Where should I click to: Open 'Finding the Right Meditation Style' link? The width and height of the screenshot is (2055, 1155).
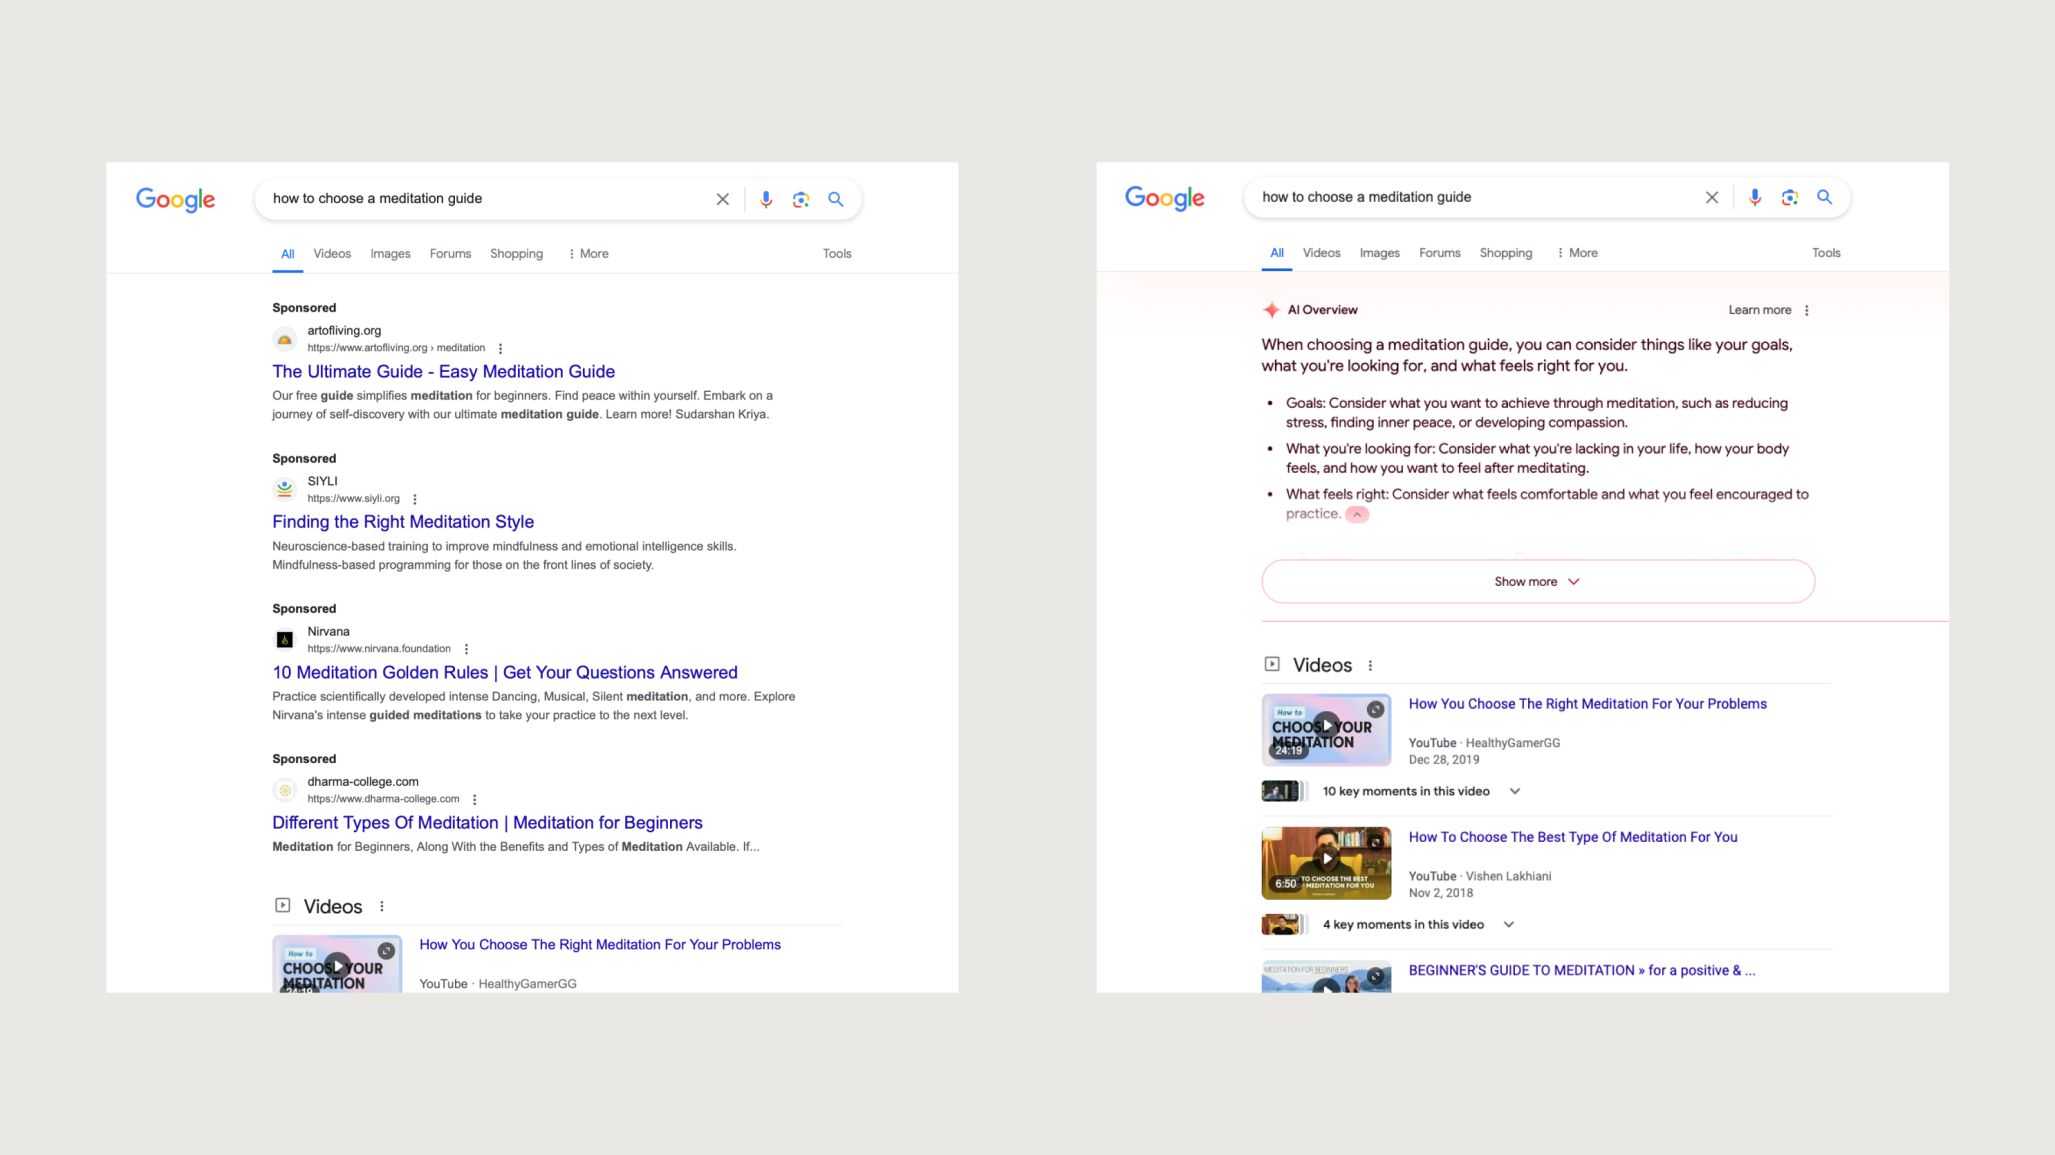click(x=402, y=521)
